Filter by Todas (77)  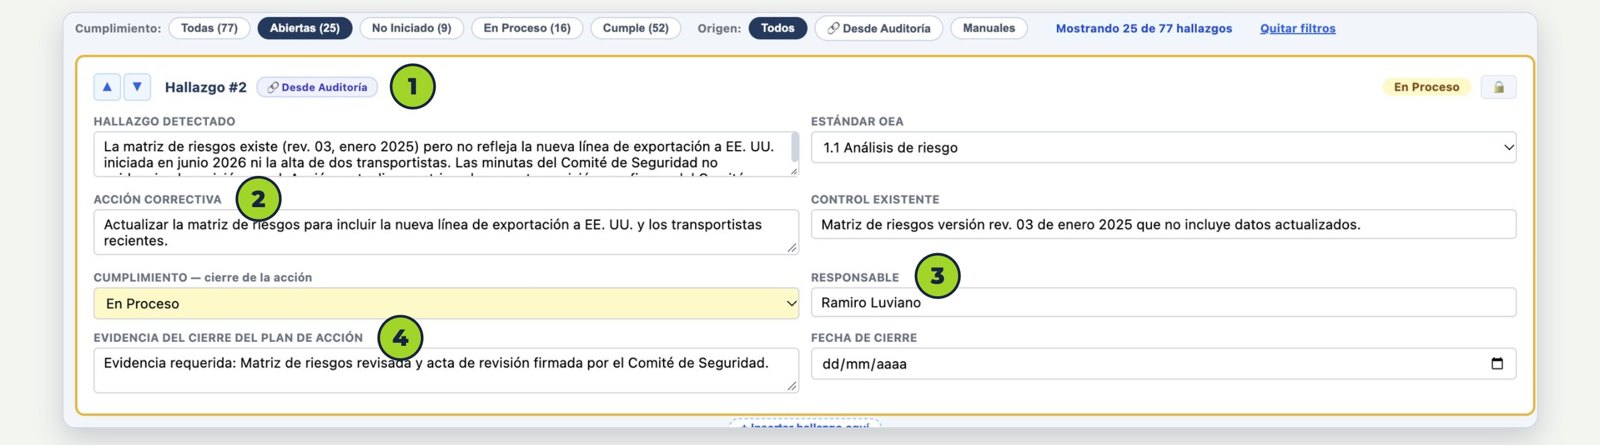click(209, 28)
